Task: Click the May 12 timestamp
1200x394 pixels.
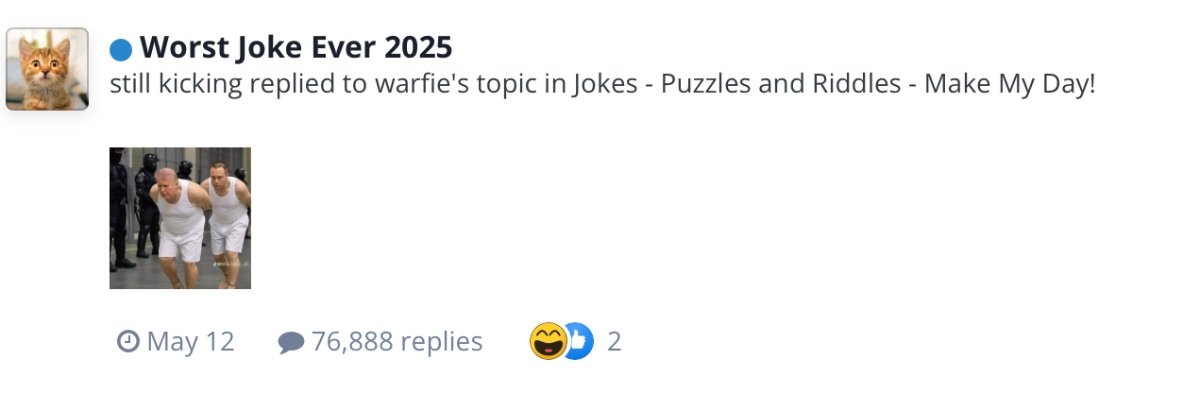Action: (190, 342)
